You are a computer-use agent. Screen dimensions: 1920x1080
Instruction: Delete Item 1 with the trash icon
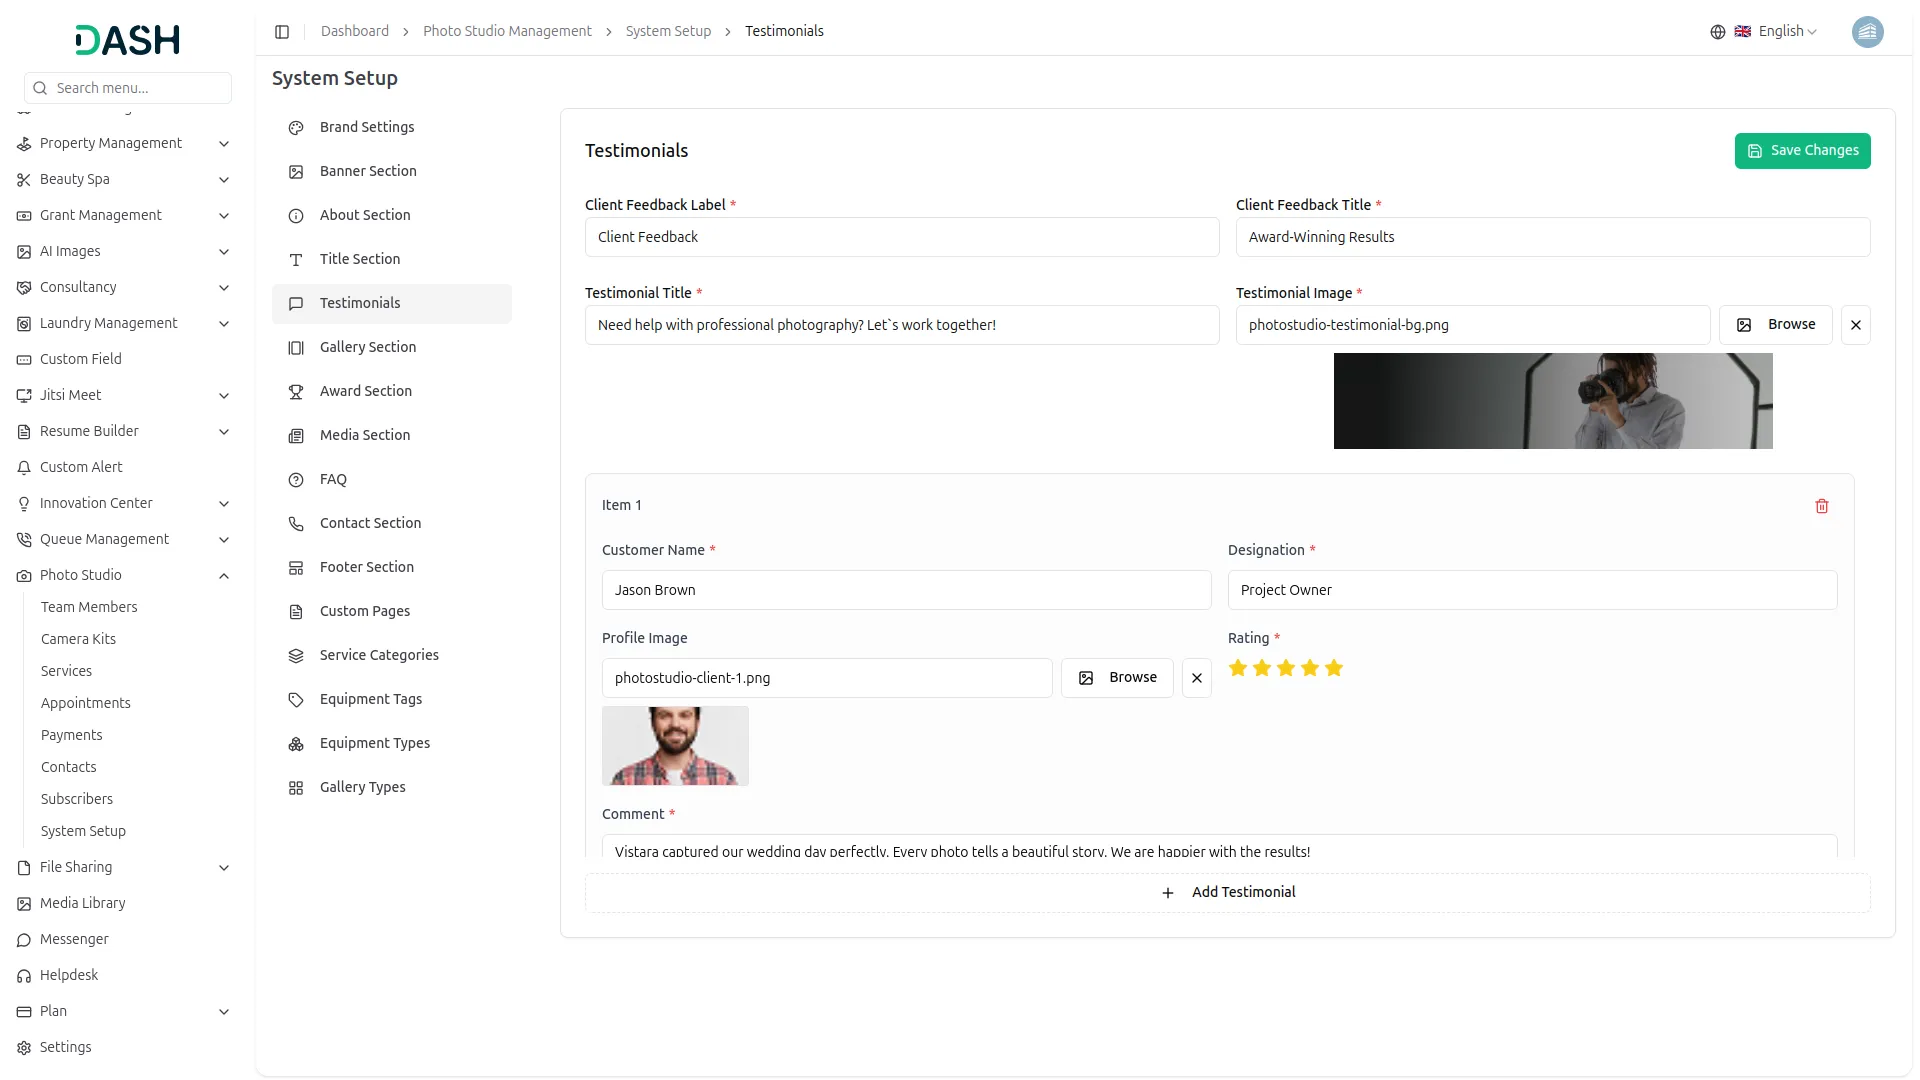click(1821, 506)
